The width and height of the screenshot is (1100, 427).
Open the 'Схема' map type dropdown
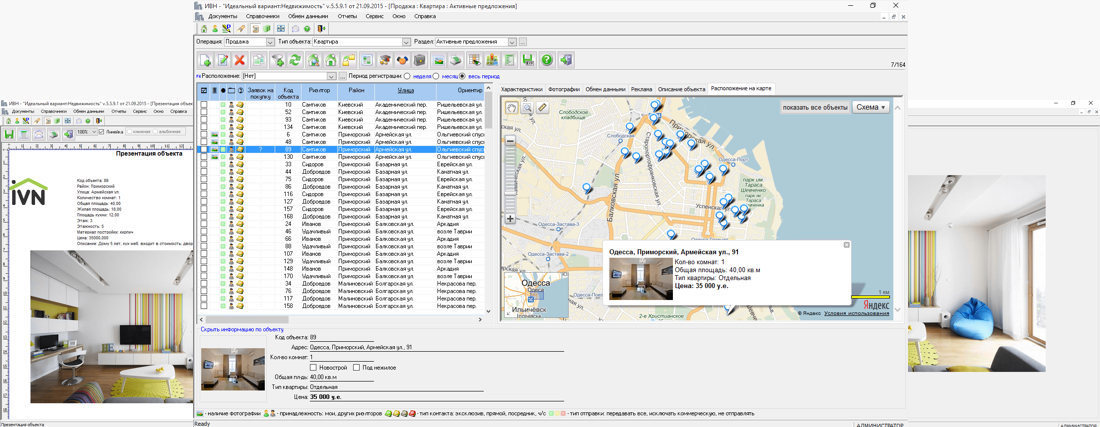pos(871,107)
